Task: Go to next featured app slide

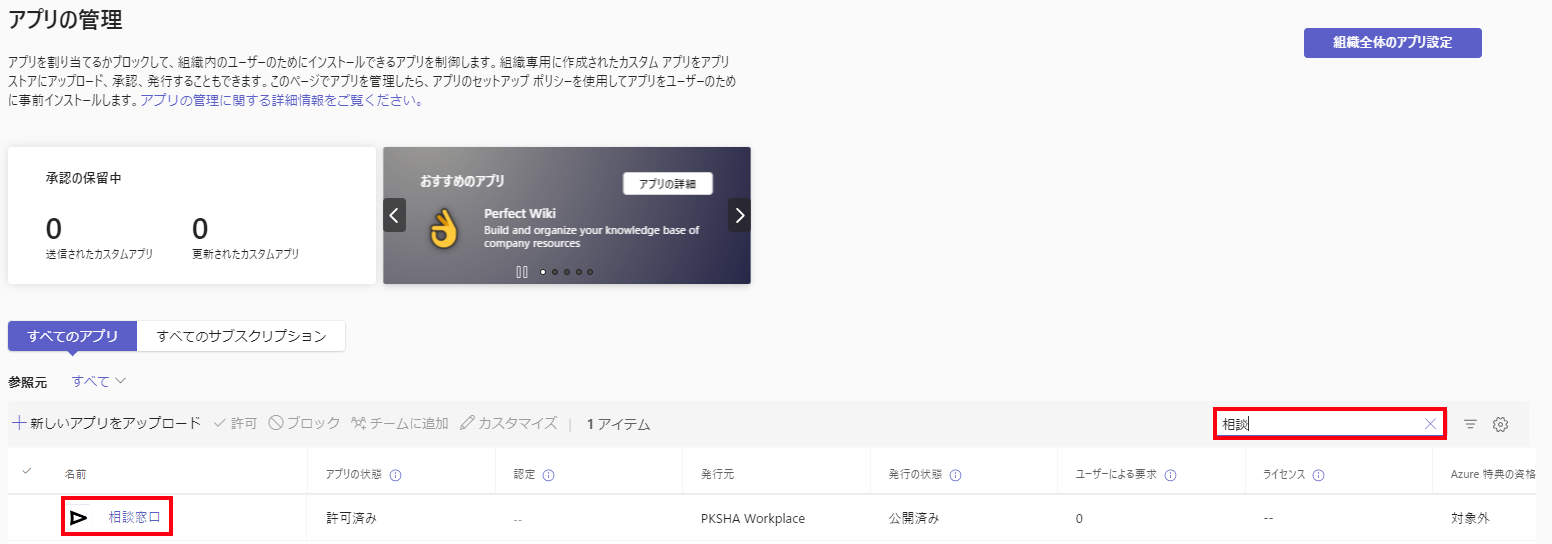Action: (739, 215)
